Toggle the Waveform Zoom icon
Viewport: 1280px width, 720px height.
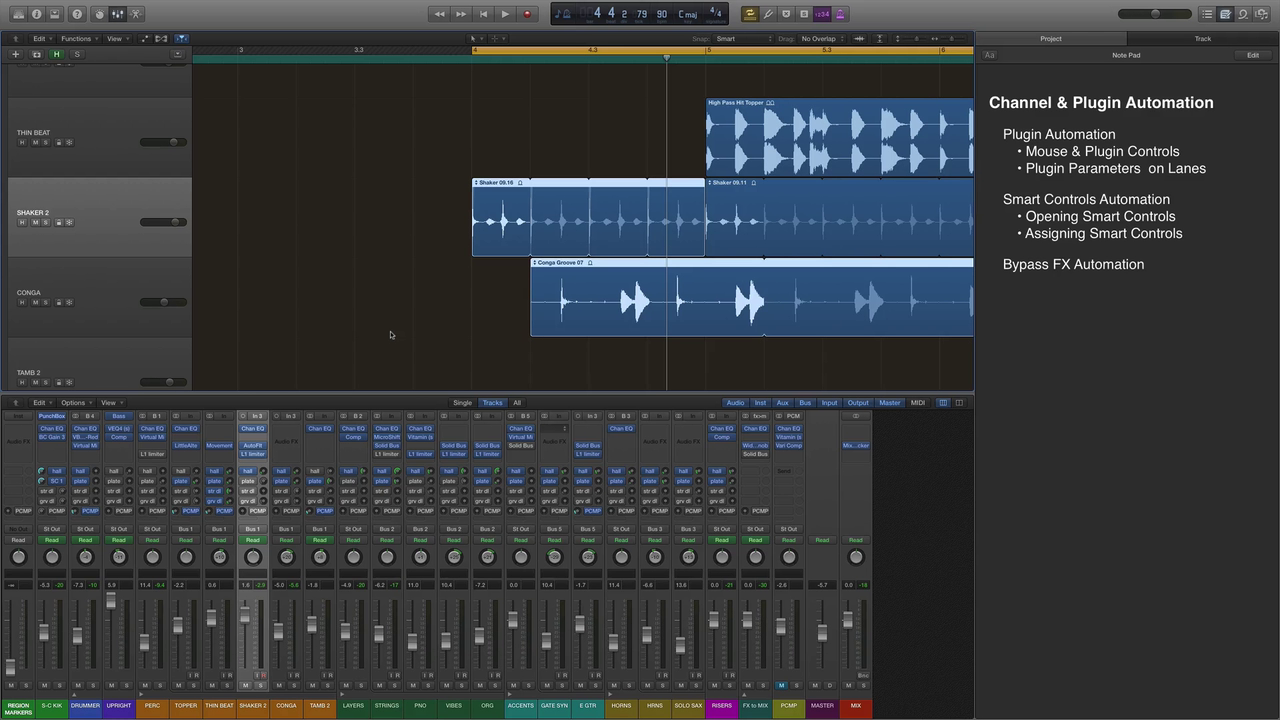859,39
